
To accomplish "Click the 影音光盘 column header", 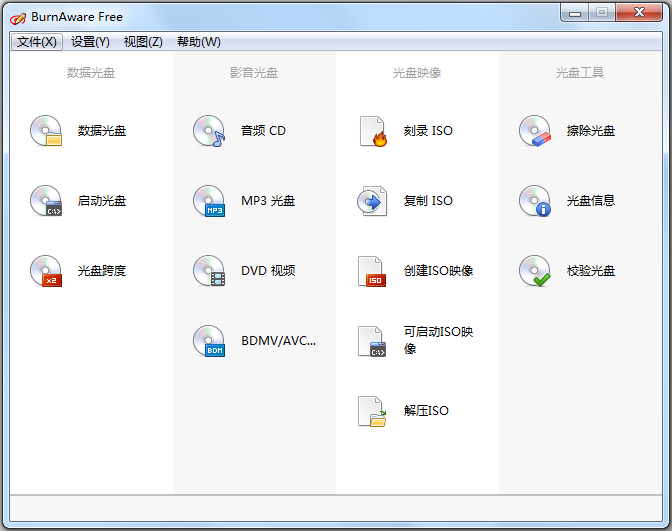I will click(x=254, y=73).
